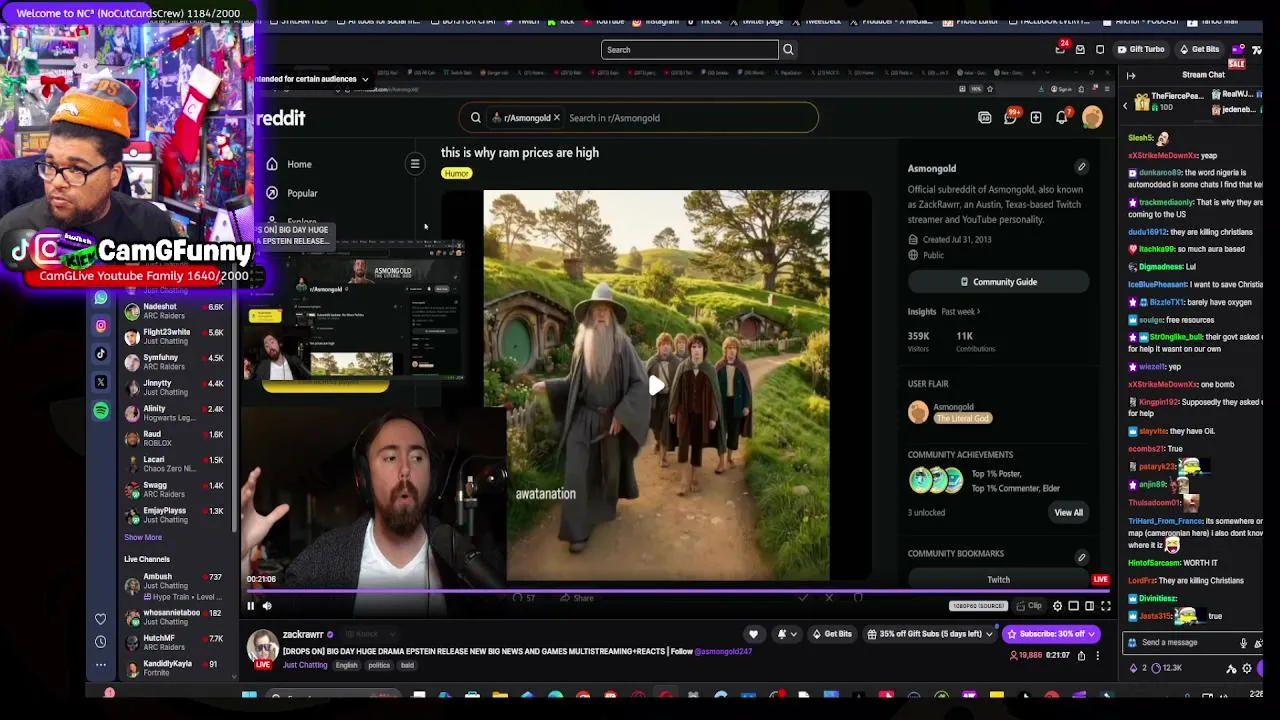This screenshot has width=1280, height=720.
Task: Open Instagram icon in left sidebar
Action: tap(101, 325)
